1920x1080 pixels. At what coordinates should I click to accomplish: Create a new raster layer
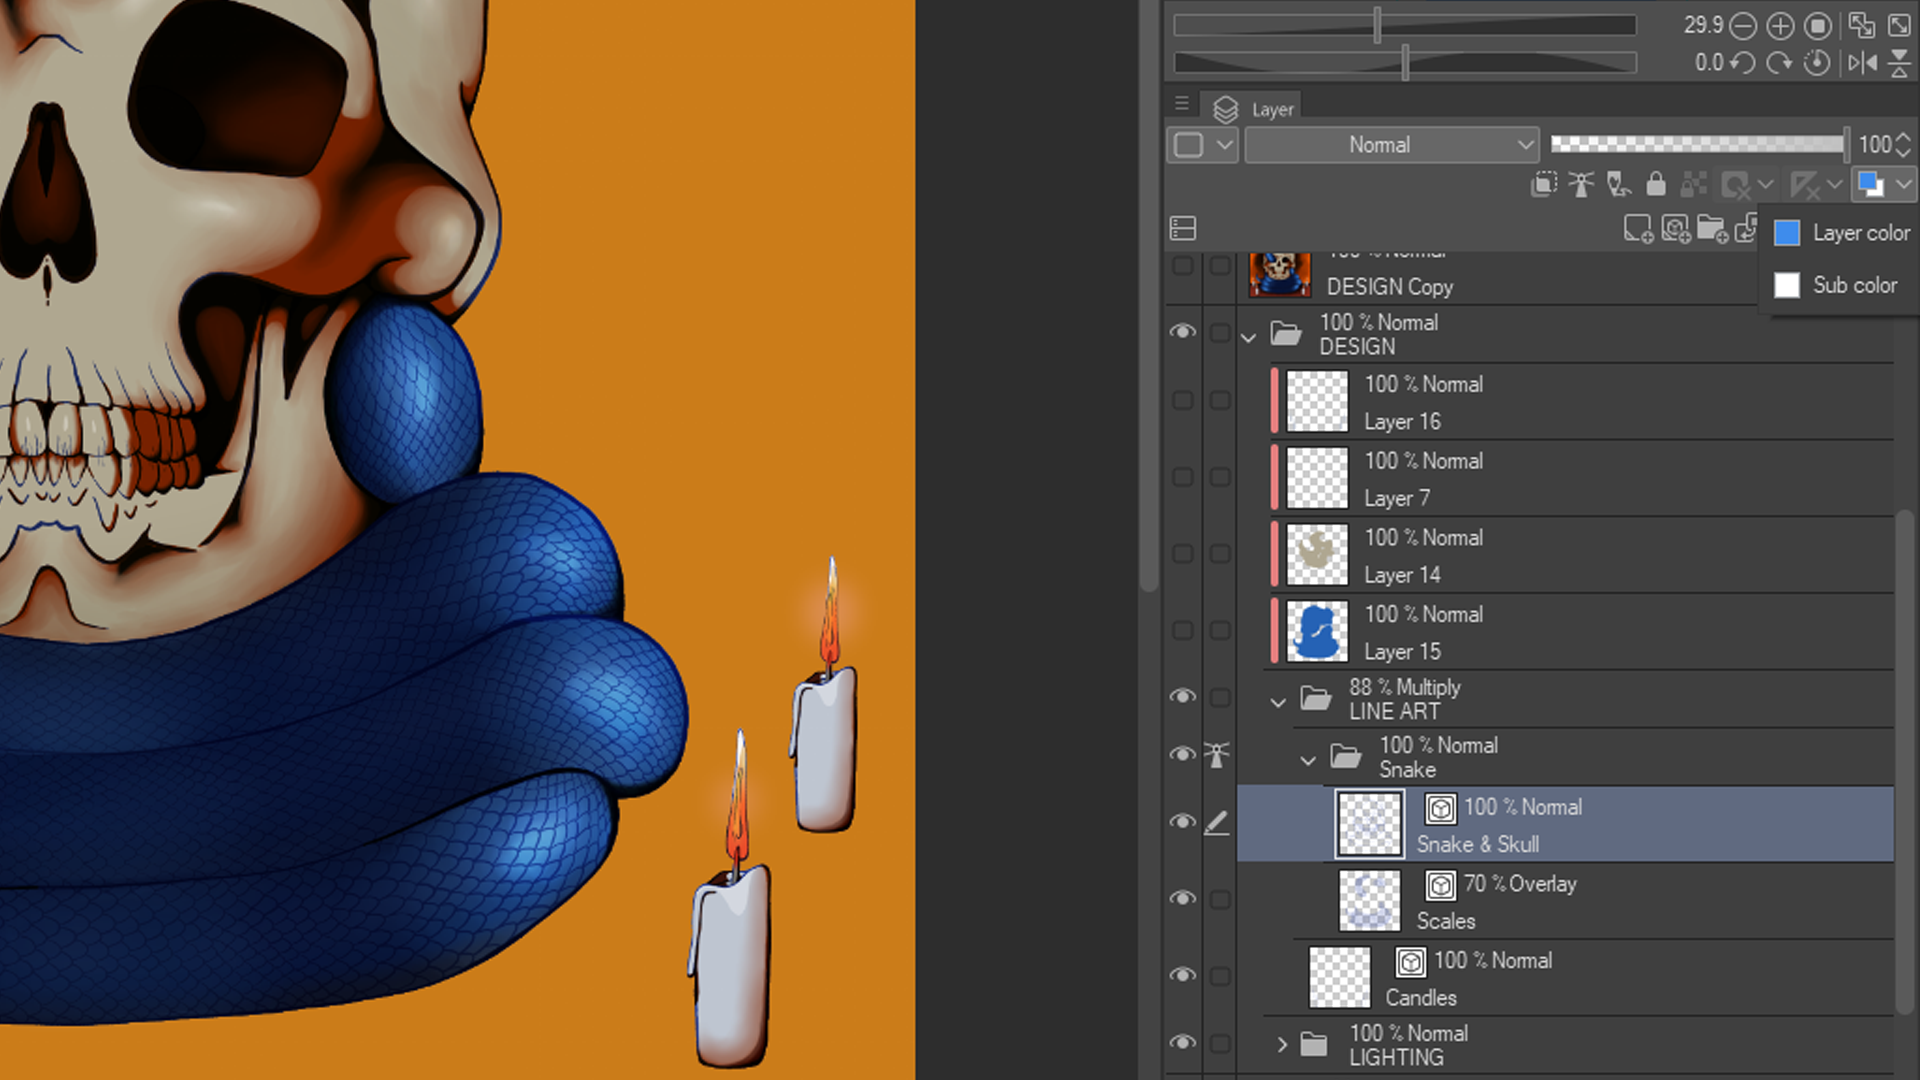(1638, 230)
